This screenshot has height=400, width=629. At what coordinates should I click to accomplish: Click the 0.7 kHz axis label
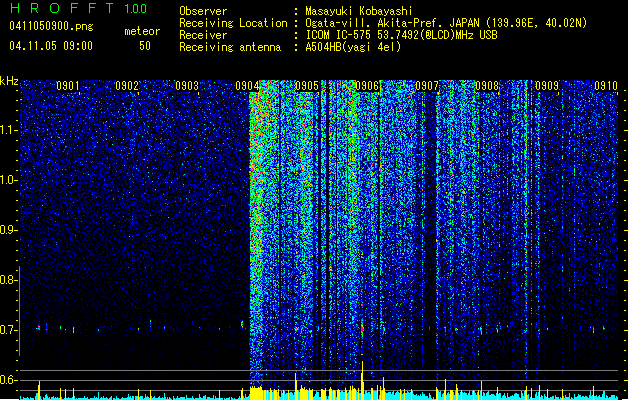pyautogui.click(x=8, y=330)
